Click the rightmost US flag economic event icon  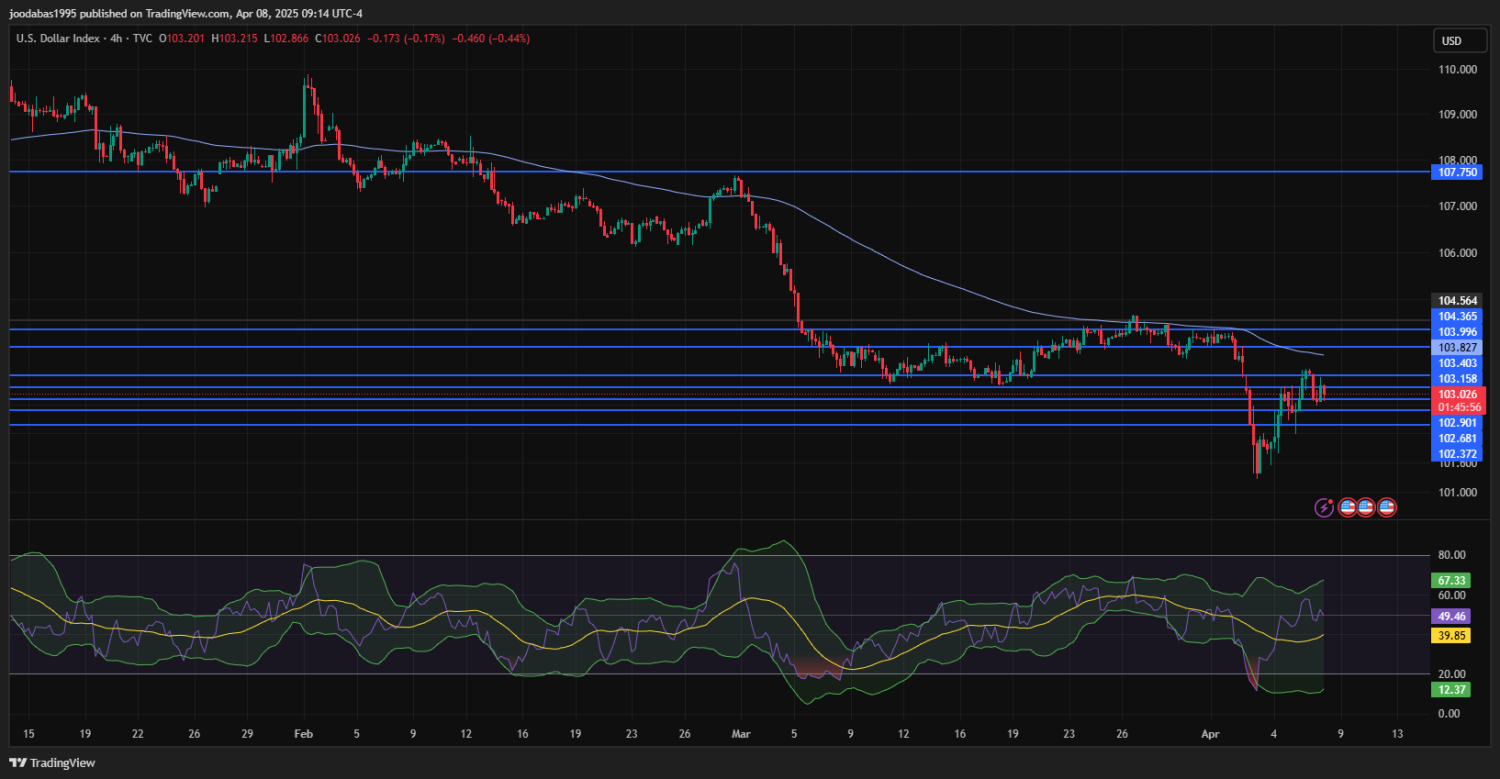pos(1386,507)
